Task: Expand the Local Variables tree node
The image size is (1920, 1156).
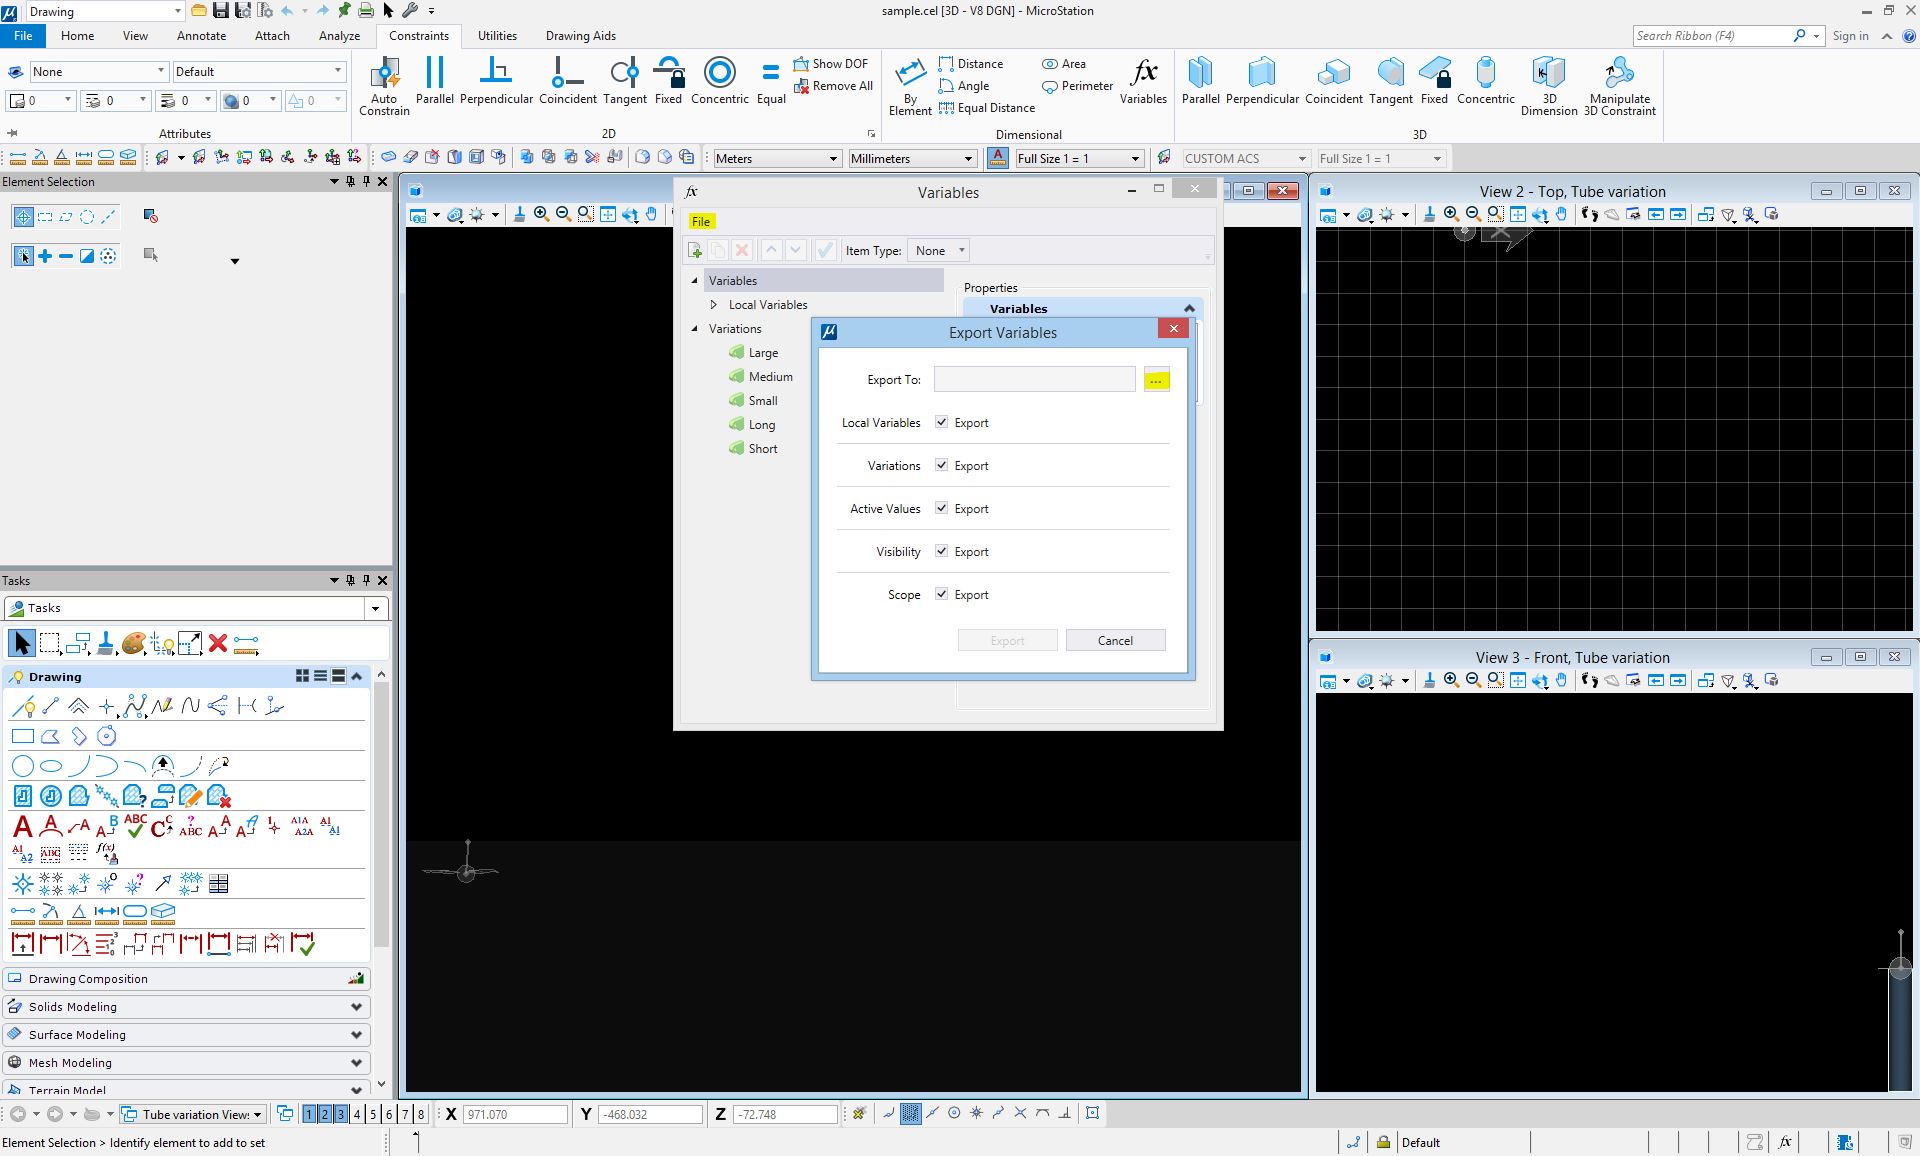Action: click(x=713, y=305)
